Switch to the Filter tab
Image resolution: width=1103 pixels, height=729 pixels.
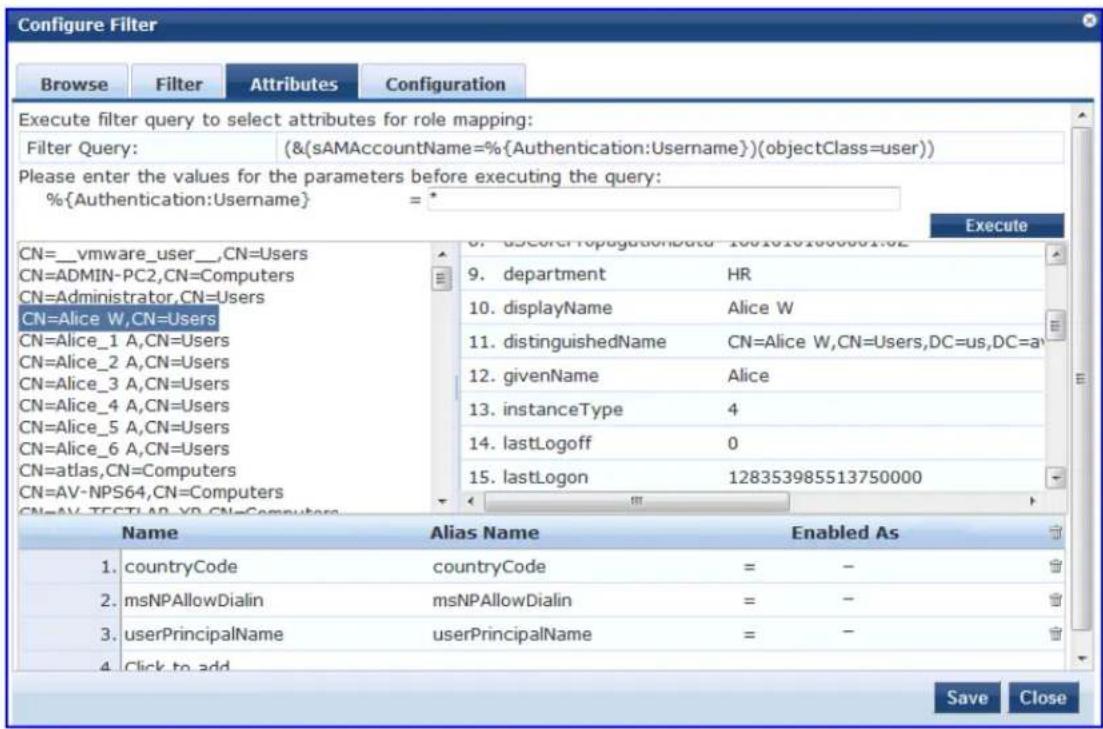coord(178,83)
